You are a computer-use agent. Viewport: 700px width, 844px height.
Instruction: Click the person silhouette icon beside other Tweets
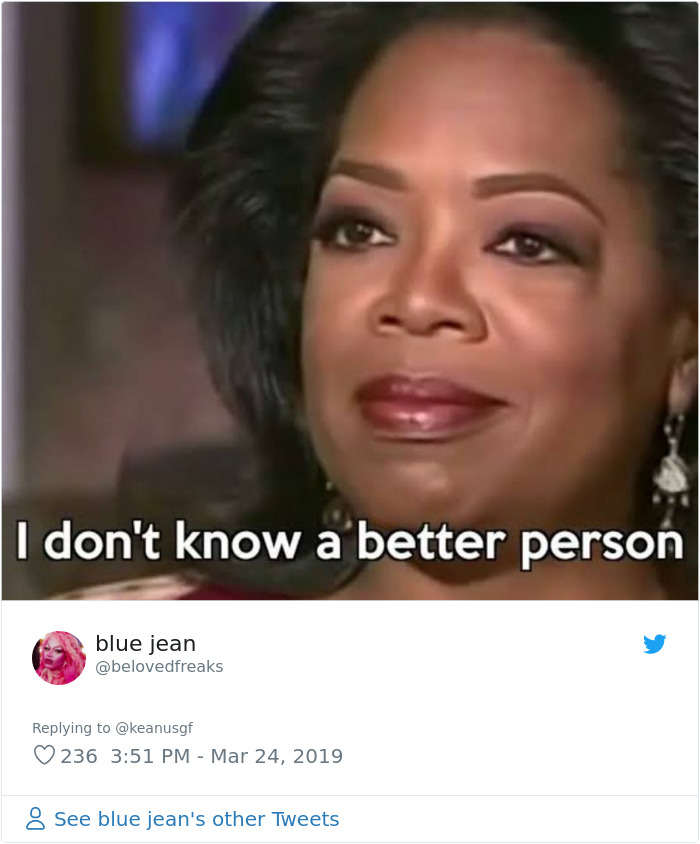(x=36, y=818)
